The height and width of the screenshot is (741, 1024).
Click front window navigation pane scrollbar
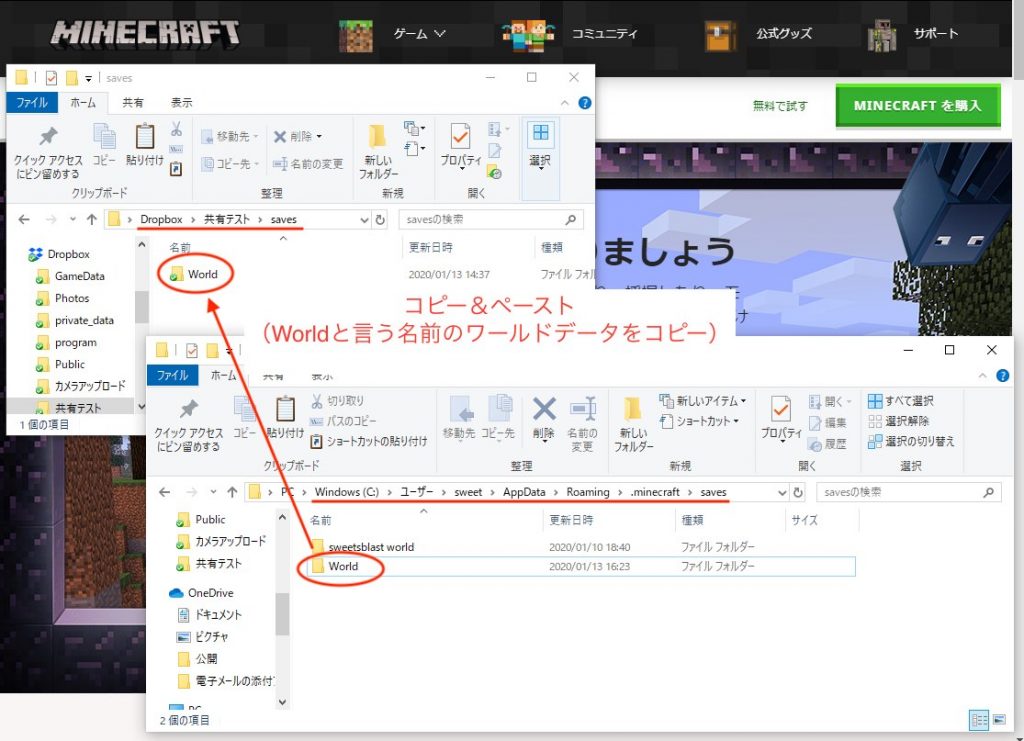[282, 613]
